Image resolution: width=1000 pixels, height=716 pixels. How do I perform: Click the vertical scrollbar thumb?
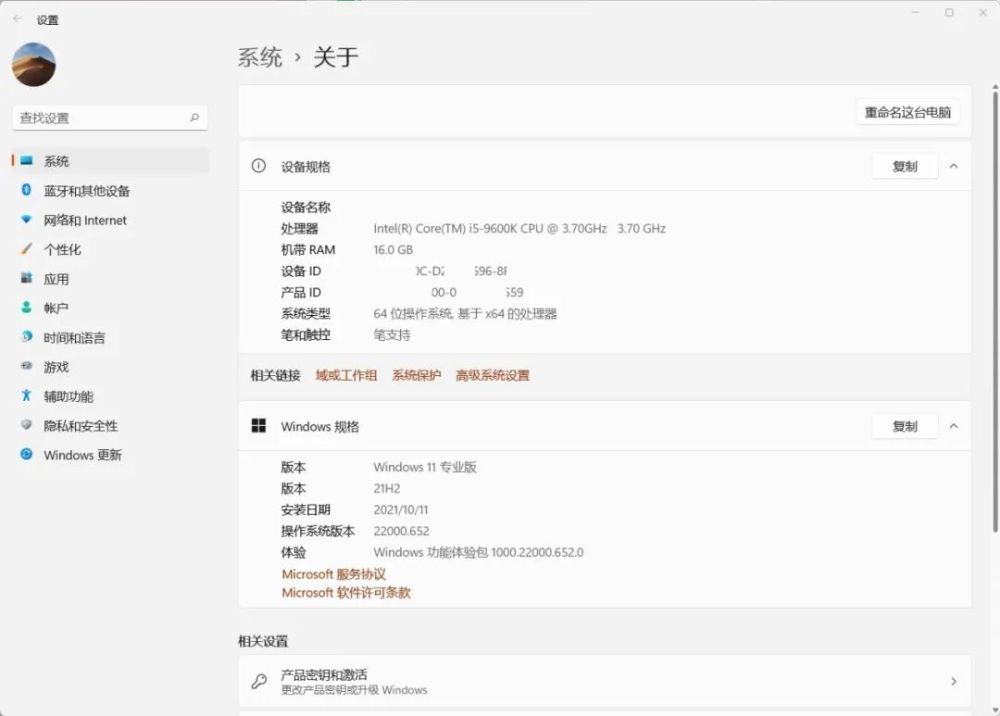pyautogui.click(x=995, y=312)
